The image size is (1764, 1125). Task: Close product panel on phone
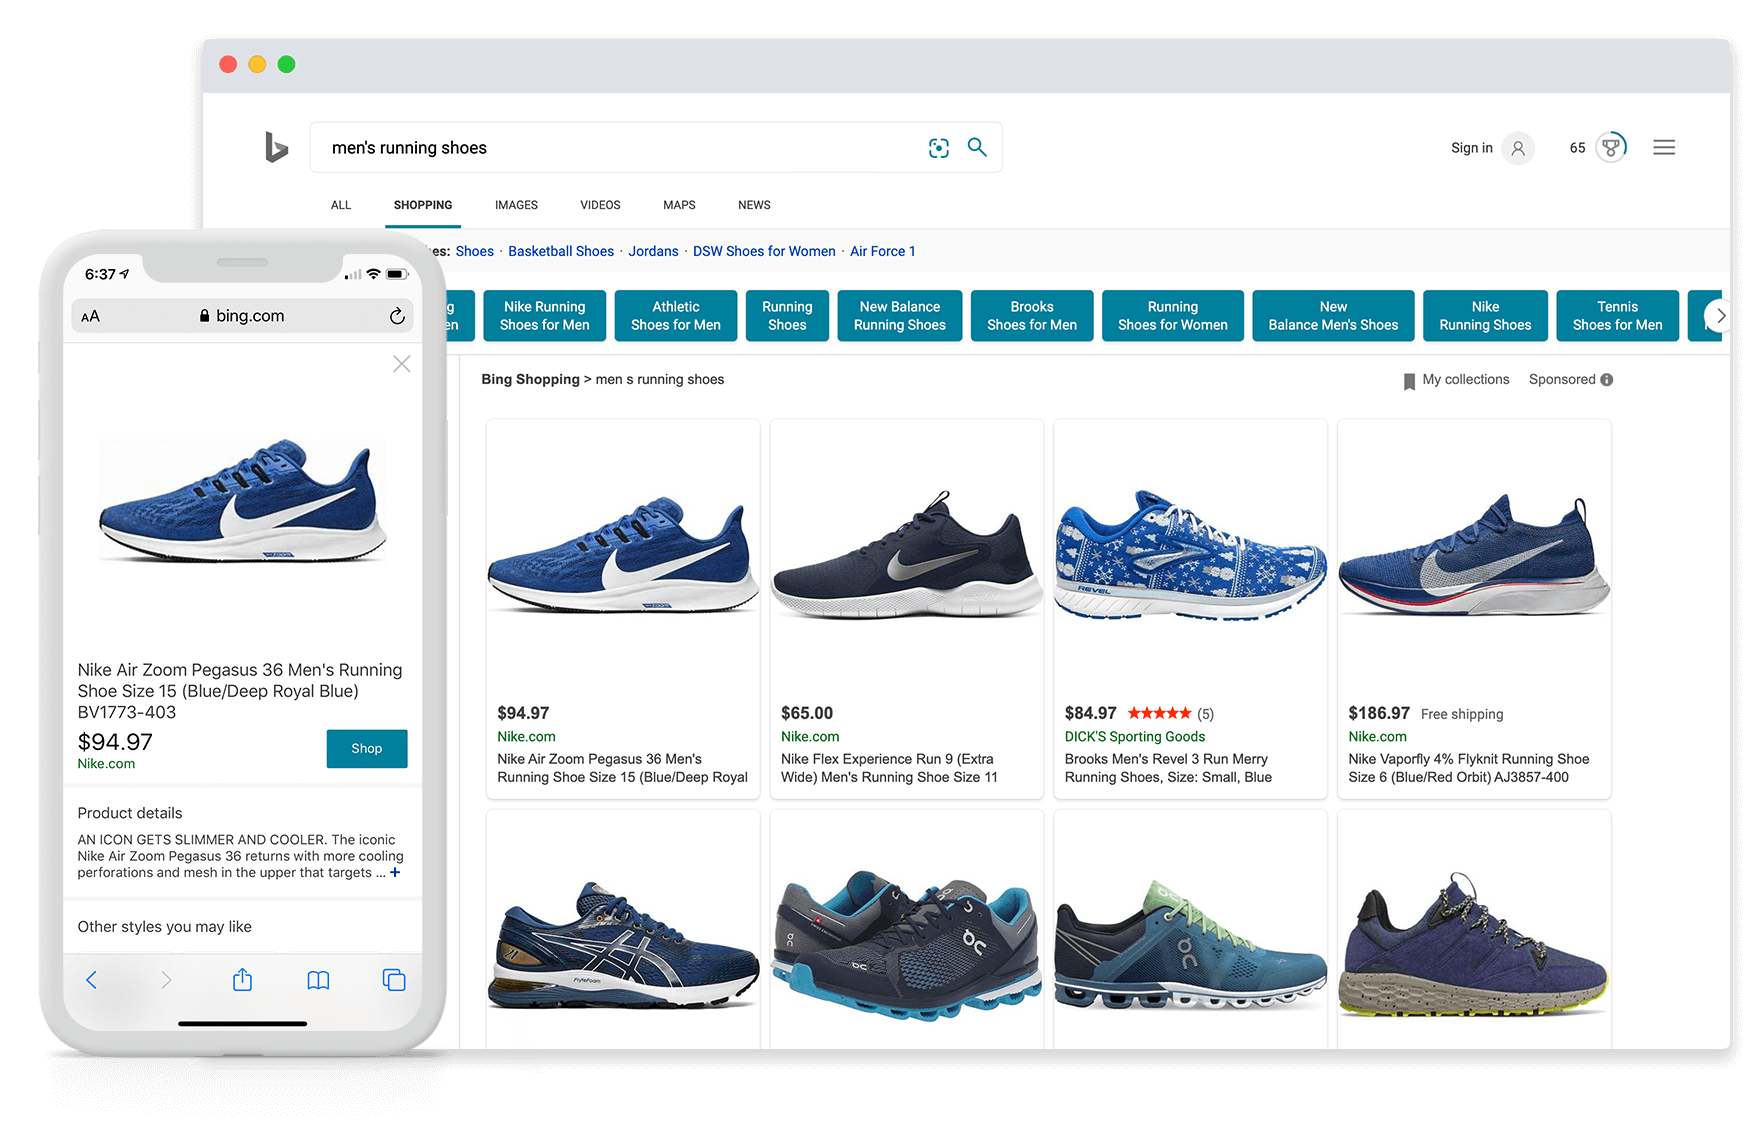pyautogui.click(x=402, y=364)
